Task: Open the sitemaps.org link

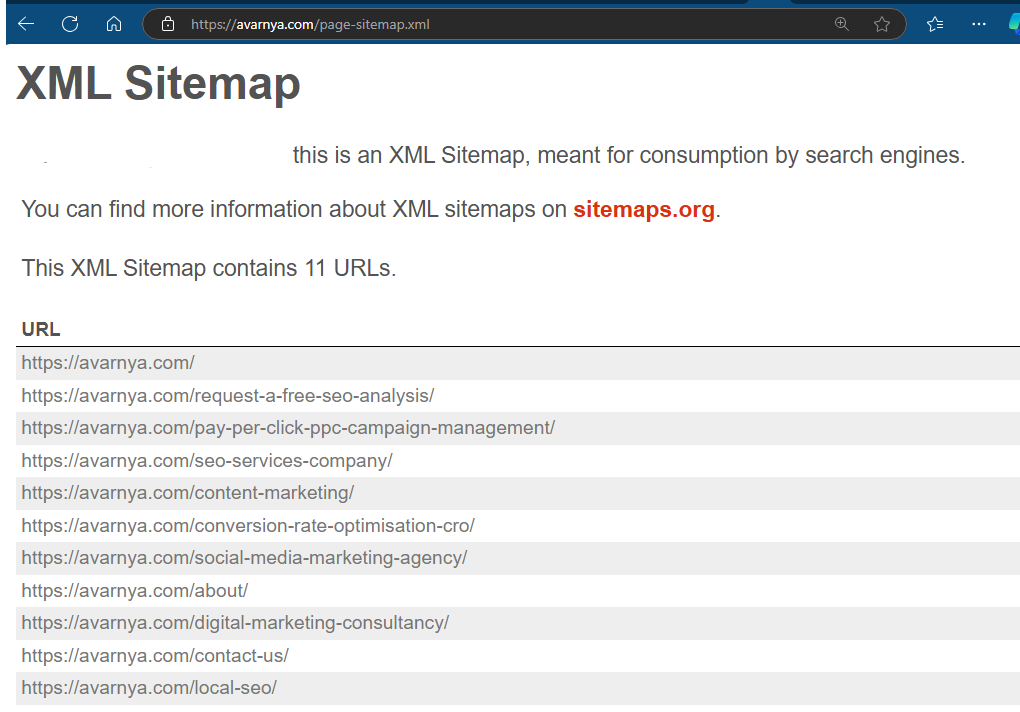Action: tap(643, 210)
